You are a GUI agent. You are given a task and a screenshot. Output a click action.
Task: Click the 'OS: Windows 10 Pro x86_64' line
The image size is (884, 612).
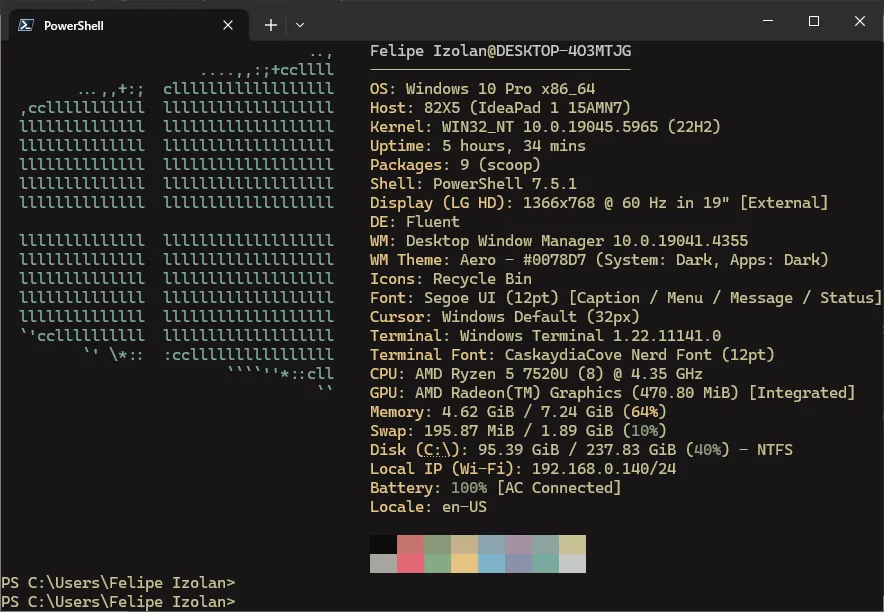[483, 89]
